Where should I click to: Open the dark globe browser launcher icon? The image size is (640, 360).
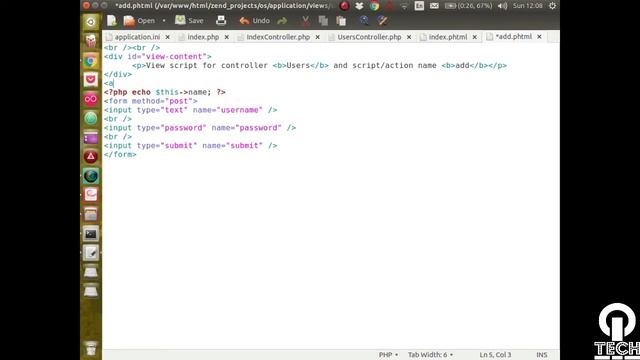(91, 176)
